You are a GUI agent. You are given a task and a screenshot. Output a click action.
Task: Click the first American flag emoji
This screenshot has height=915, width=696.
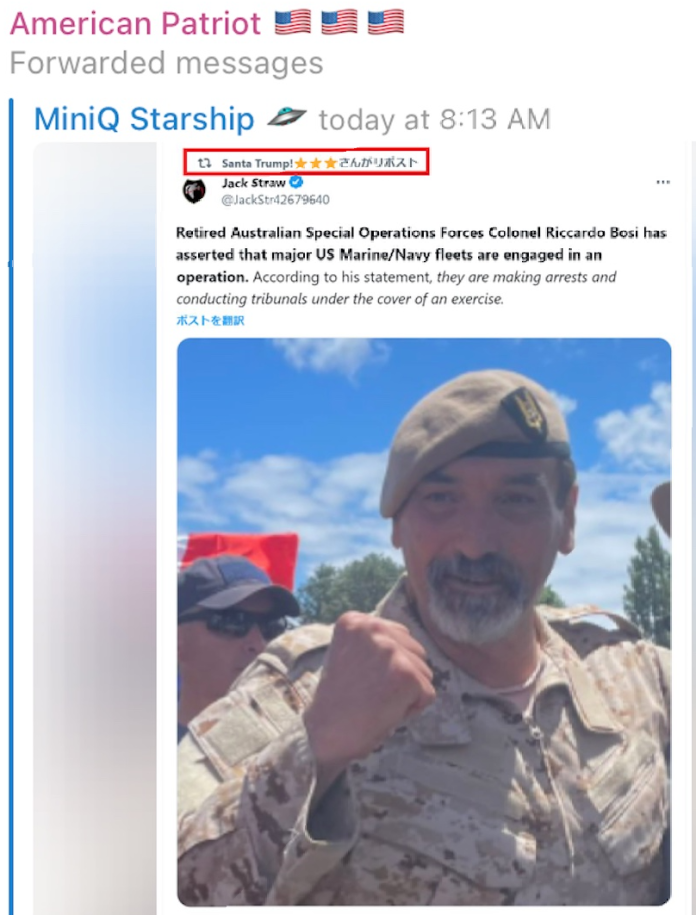(x=293, y=23)
